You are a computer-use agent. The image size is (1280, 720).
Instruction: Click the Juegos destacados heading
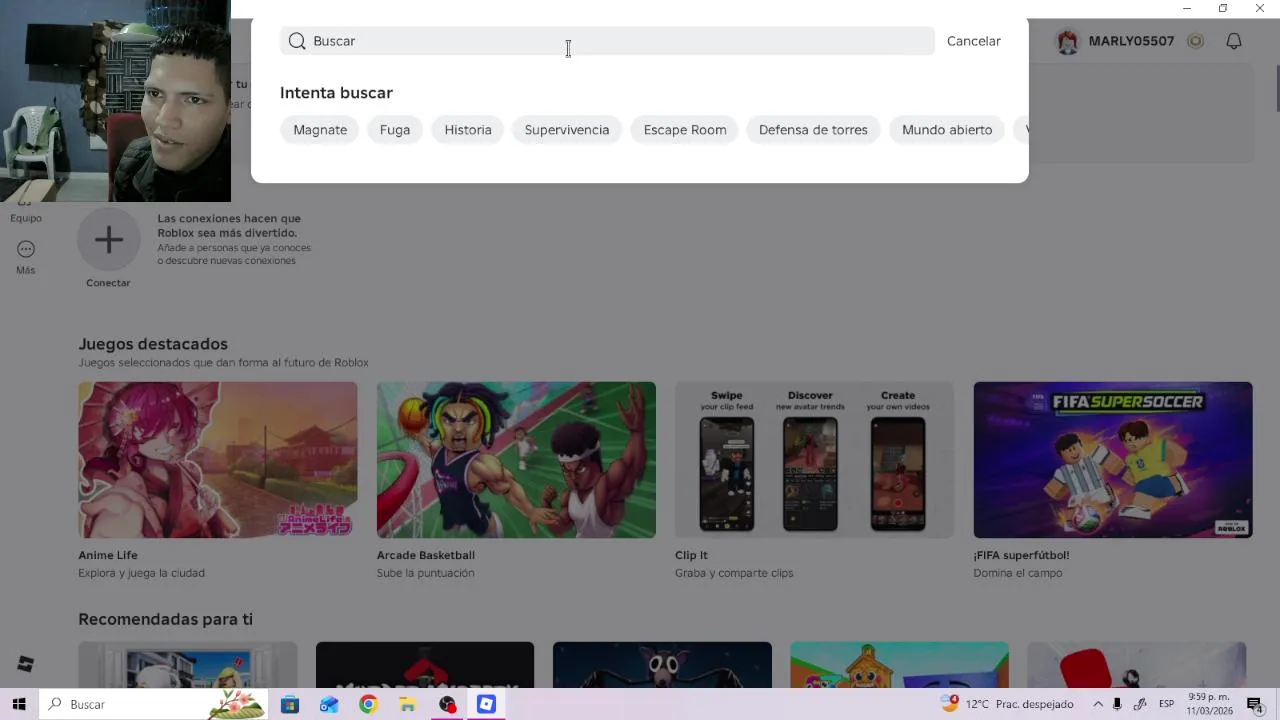(153, 344)
